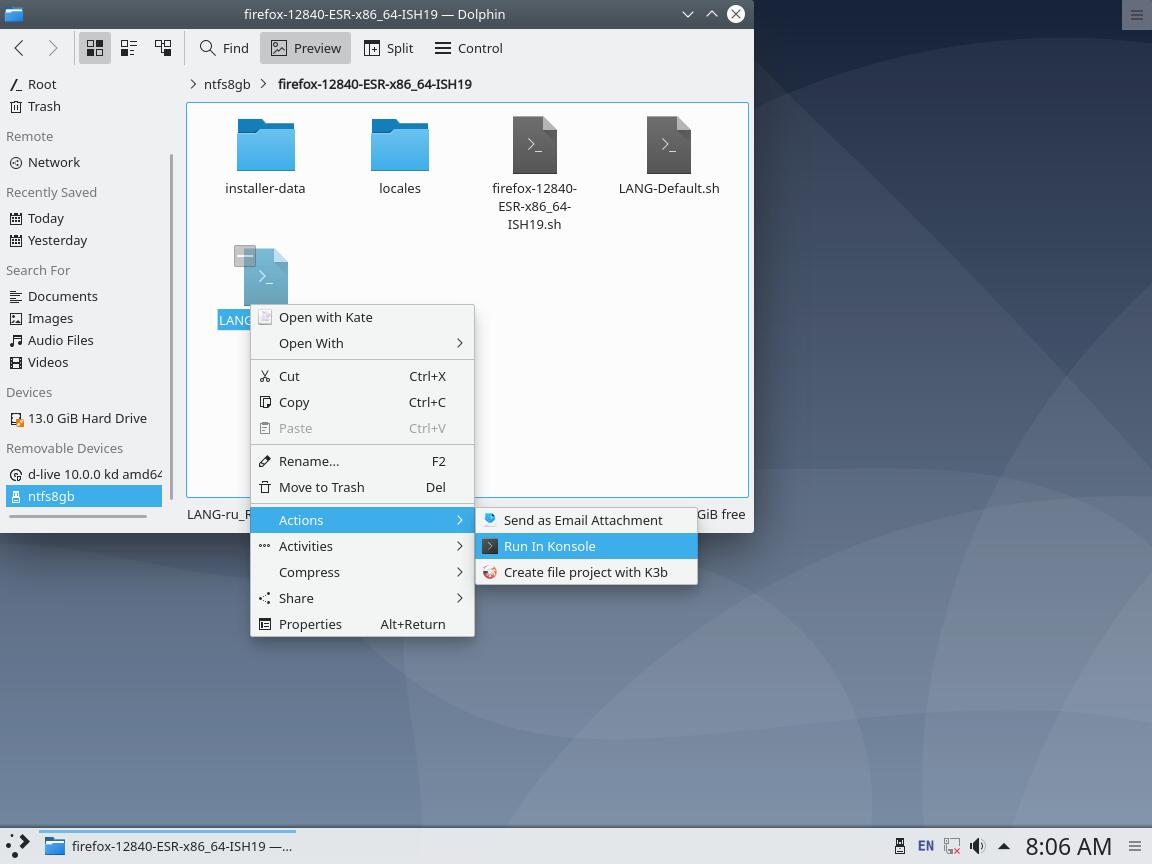Click the current folder name in breadcrumb

coord(375,84)
